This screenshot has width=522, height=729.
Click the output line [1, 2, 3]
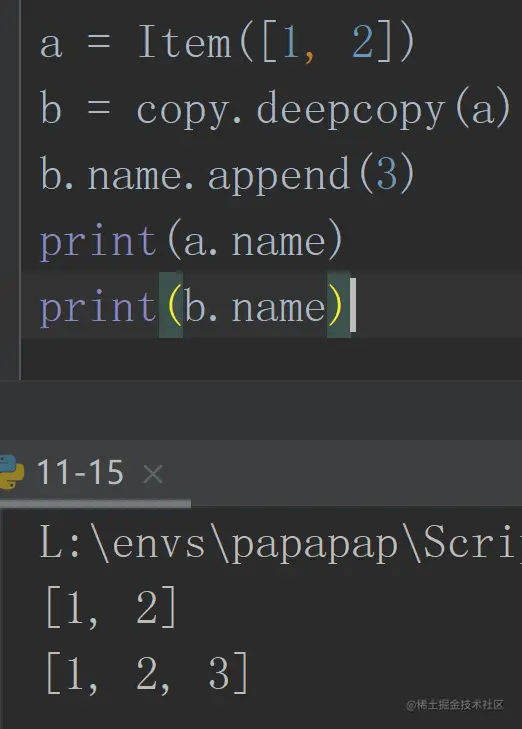click(x=148, y=673)
